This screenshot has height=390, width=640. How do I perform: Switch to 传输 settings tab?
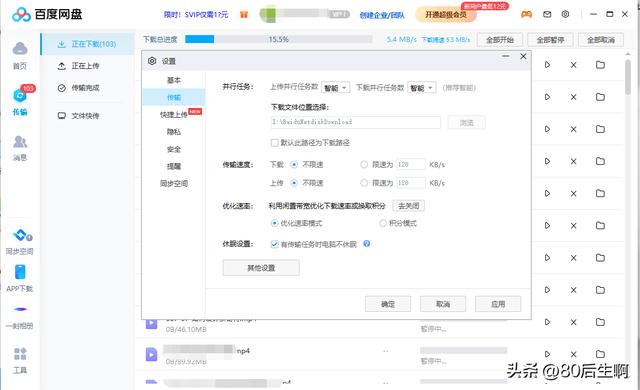[x=173, y=98]
